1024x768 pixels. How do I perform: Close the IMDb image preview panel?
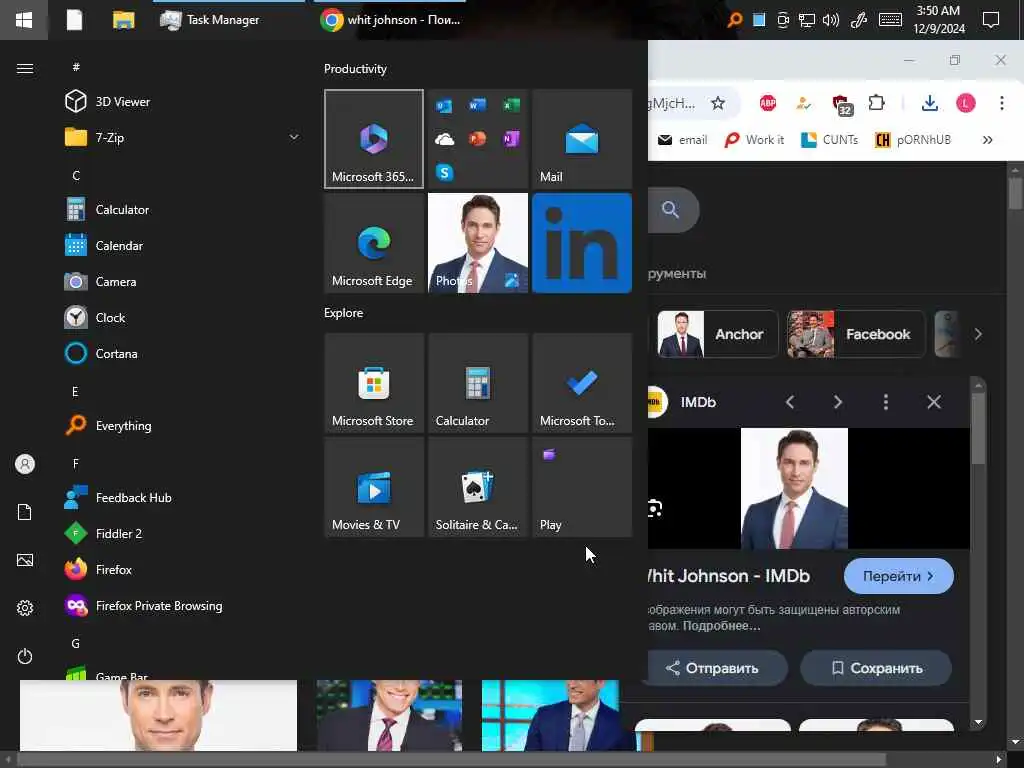(934, 402)
